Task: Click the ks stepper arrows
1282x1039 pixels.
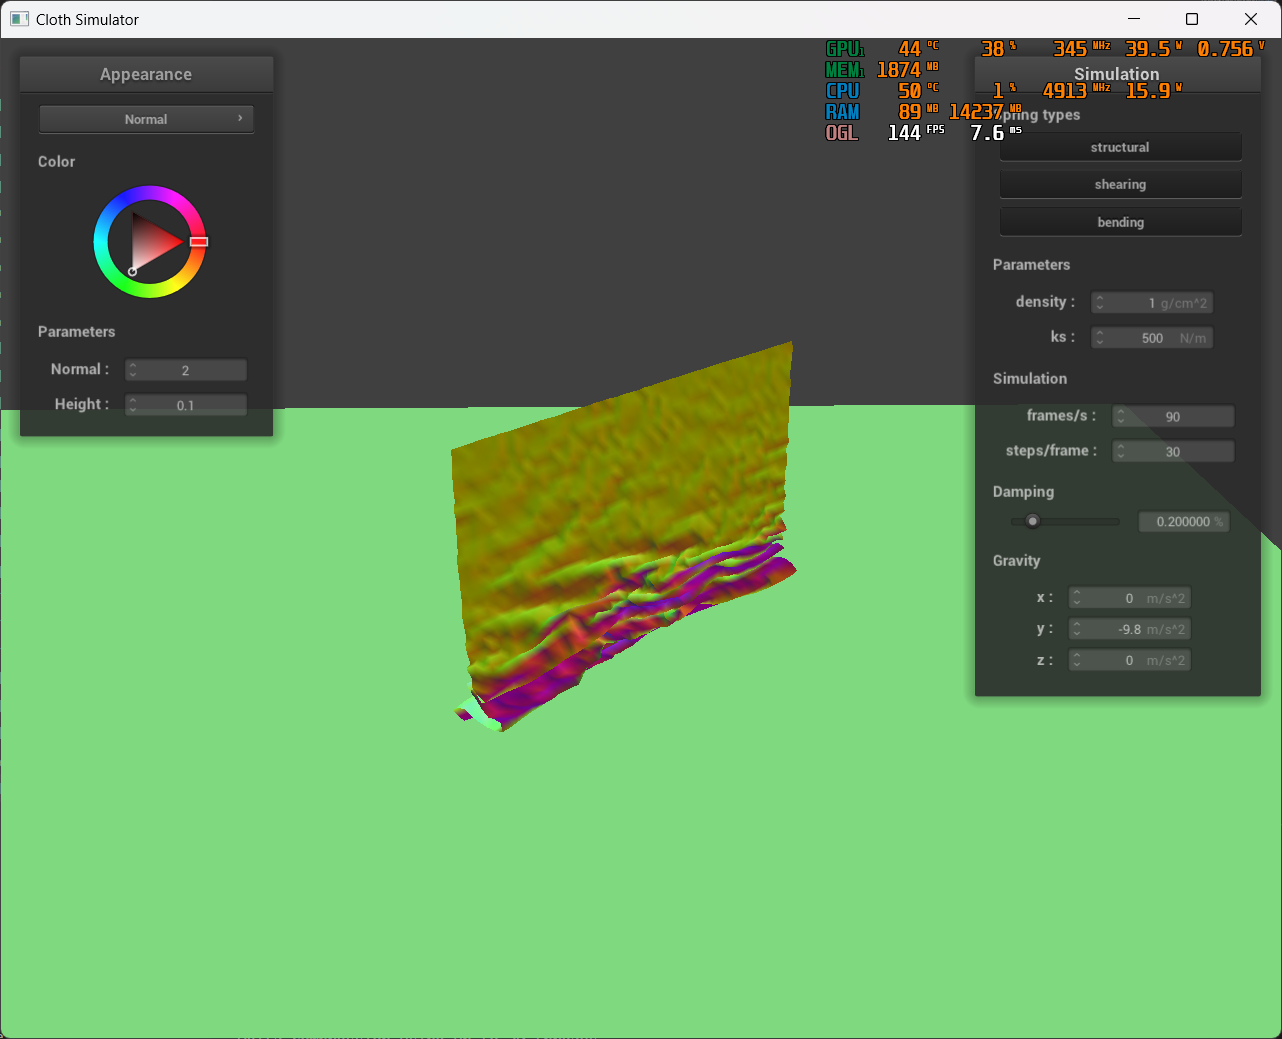Action: pyautogui.click(x=1100, y=338)
